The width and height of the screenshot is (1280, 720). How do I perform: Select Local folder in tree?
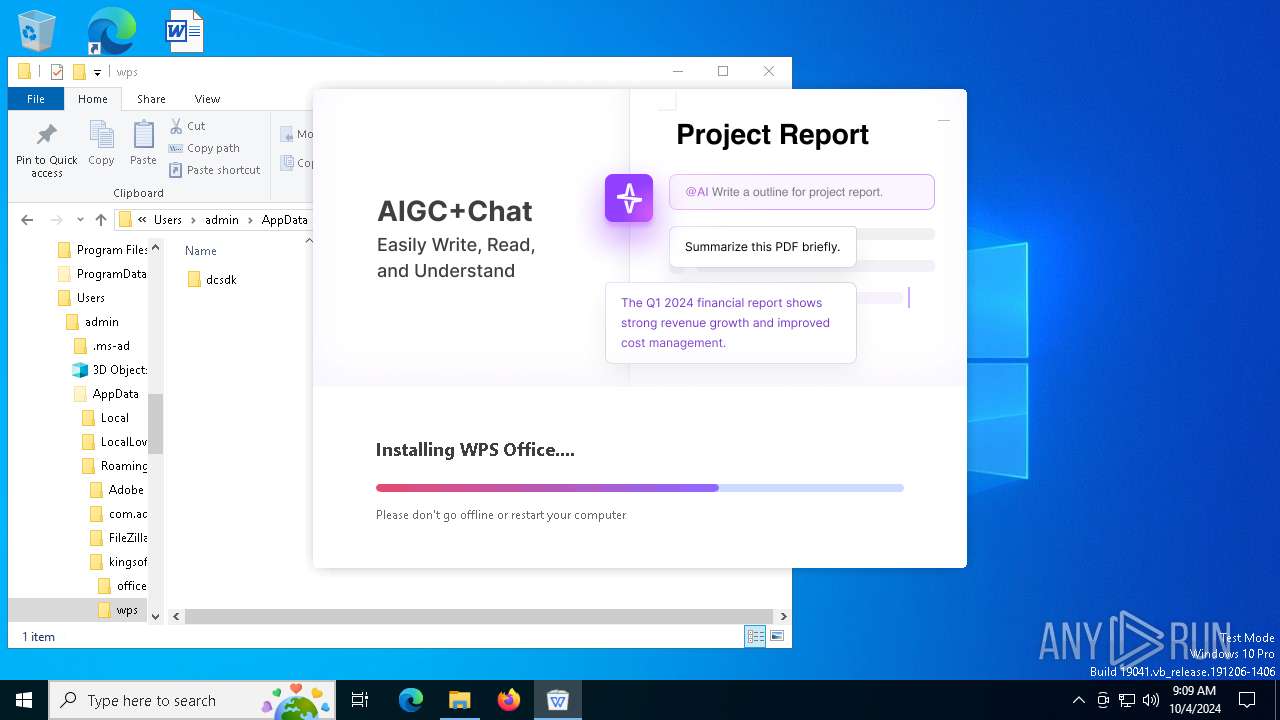[x=105, y=418]
